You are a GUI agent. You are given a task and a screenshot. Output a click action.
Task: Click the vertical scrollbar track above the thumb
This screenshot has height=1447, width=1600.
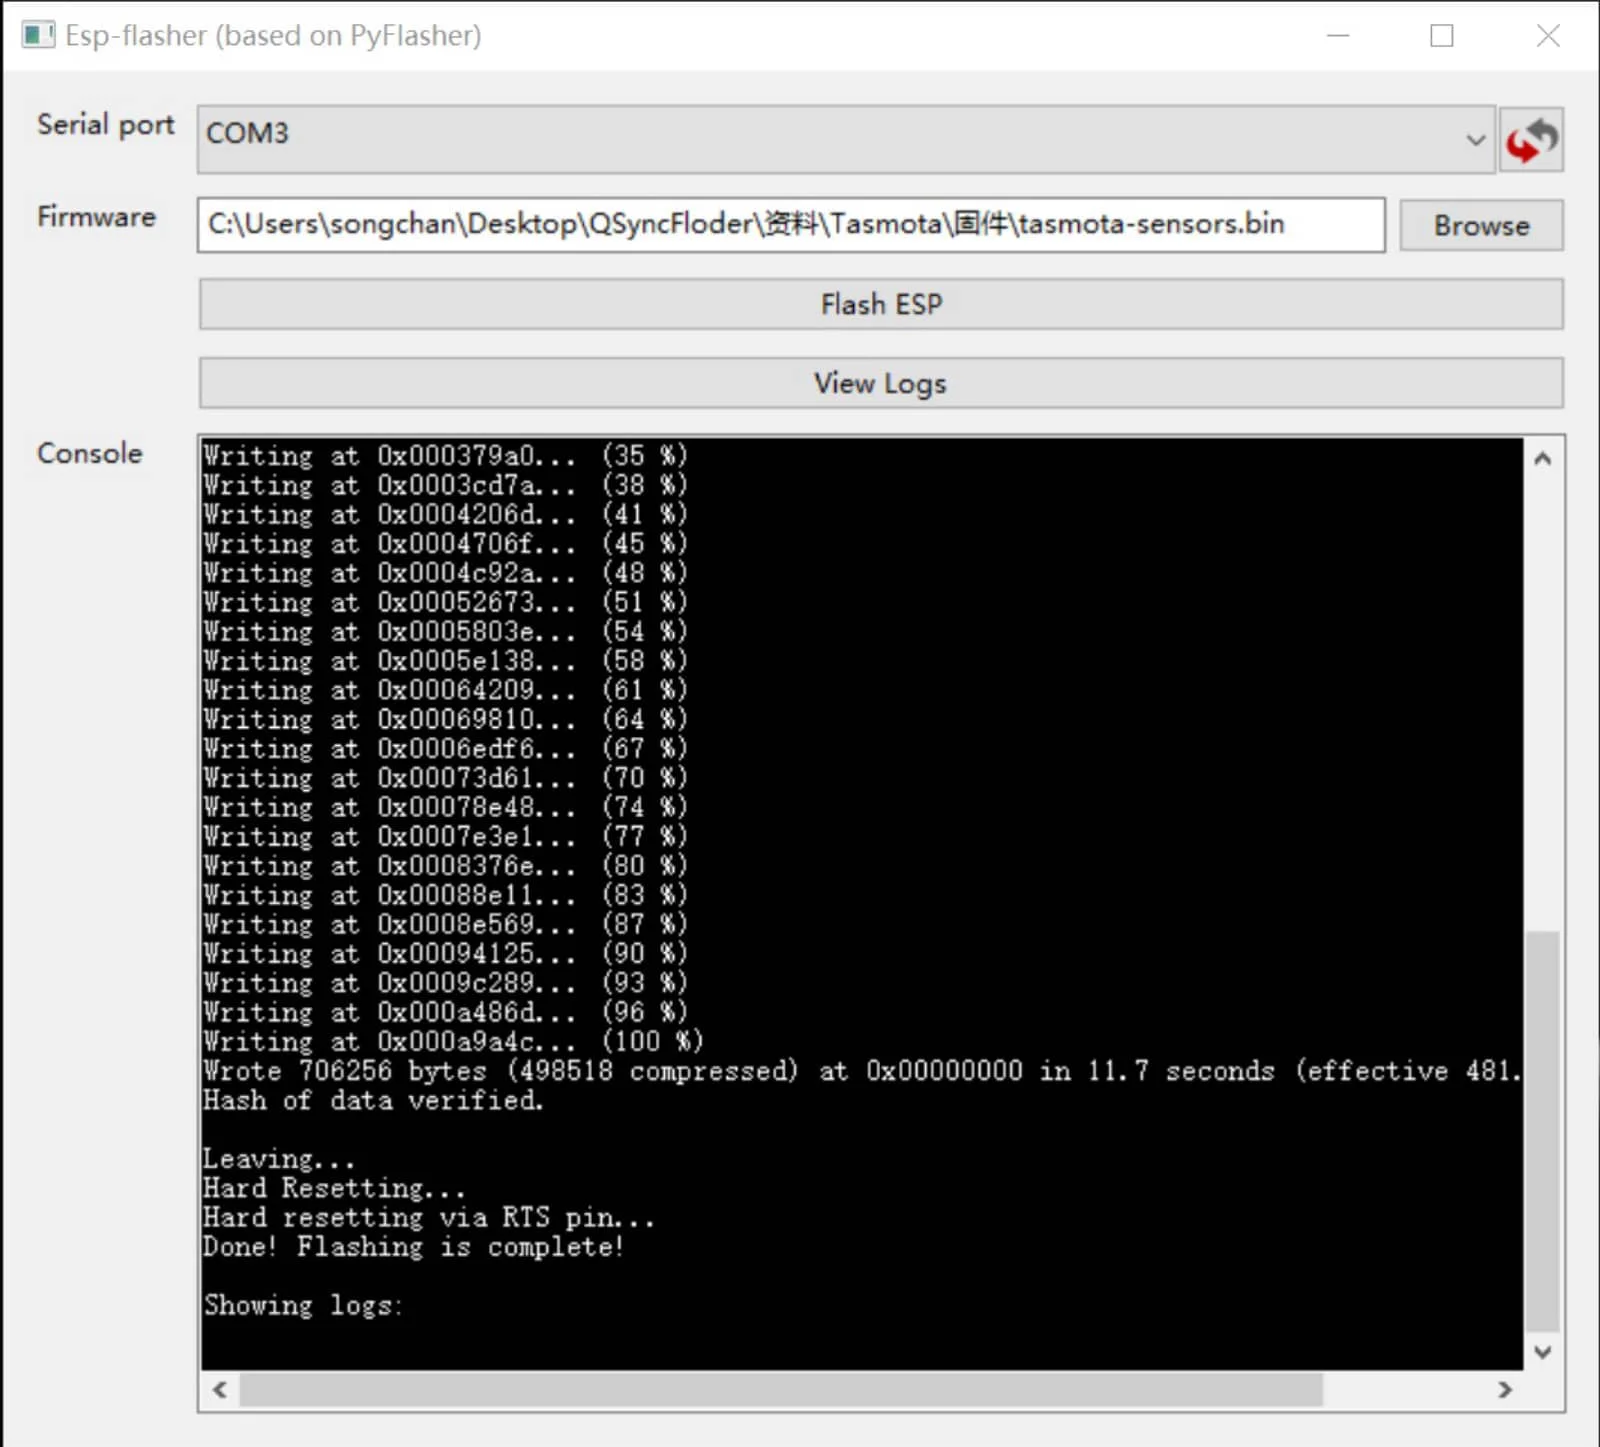[1543, 700]
